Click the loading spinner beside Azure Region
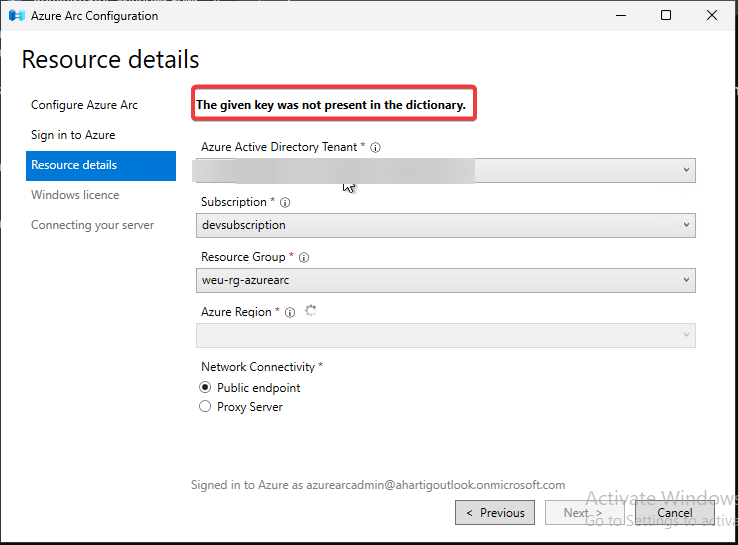This screenshot has height=545, width=738. pos(310,311)
